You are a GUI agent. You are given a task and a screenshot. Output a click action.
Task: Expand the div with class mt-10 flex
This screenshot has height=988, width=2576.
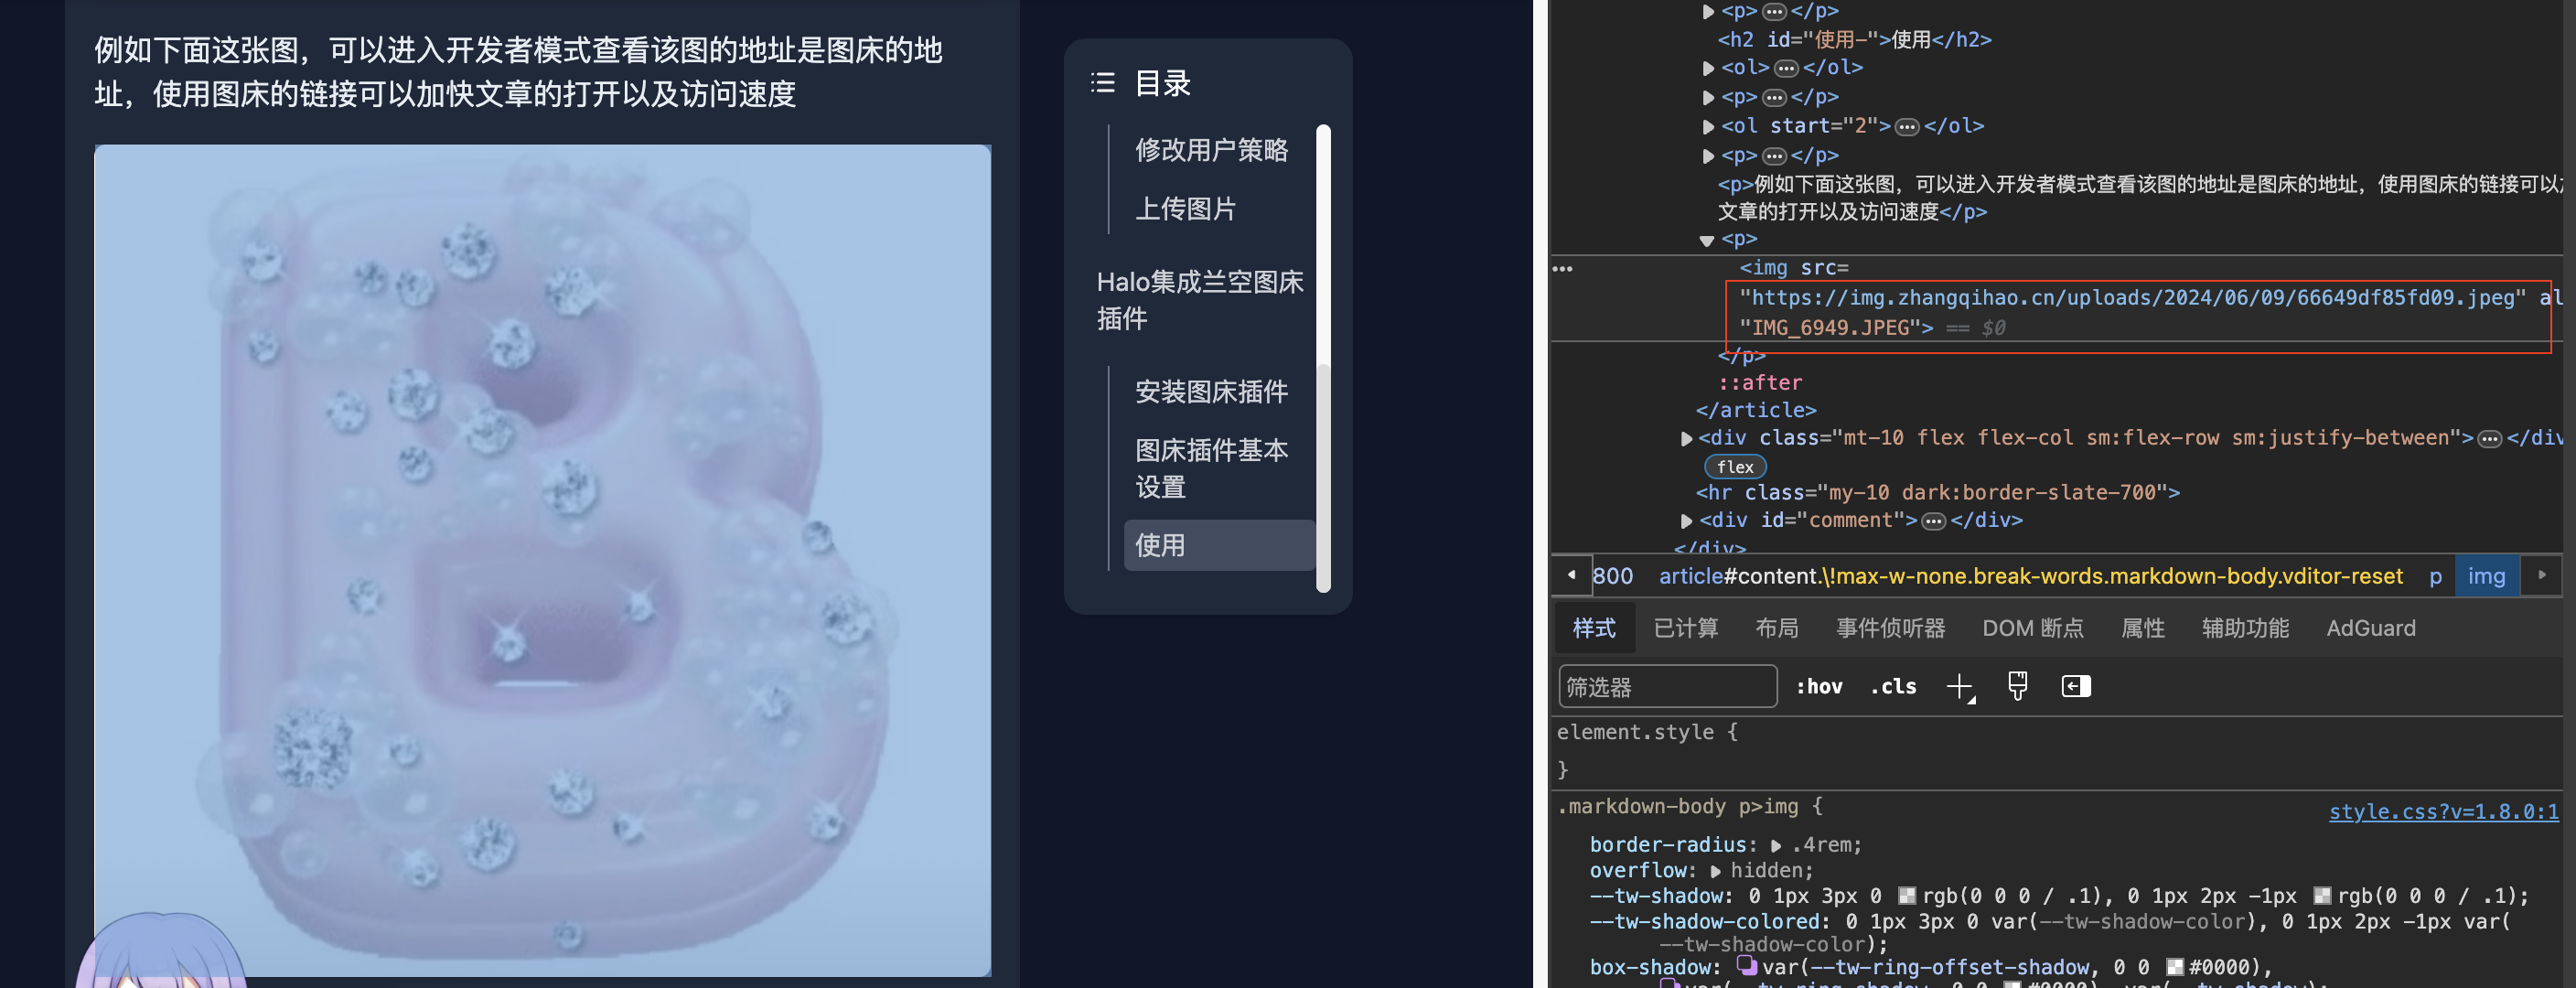[1686, 438]
